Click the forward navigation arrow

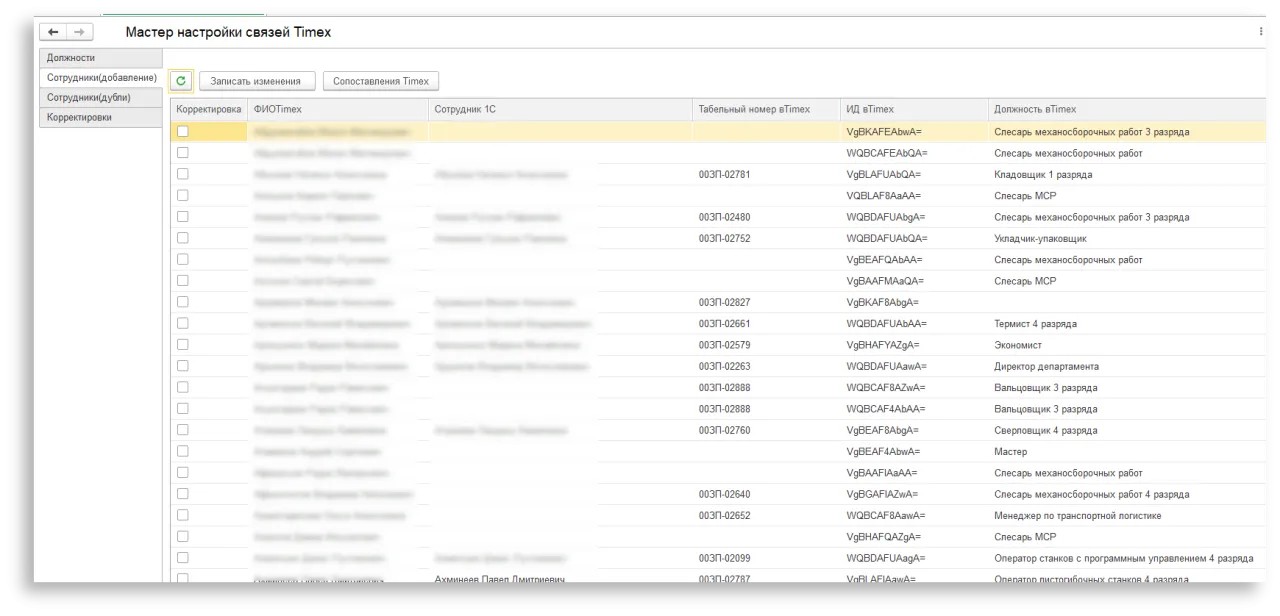(x=80, y=32)
